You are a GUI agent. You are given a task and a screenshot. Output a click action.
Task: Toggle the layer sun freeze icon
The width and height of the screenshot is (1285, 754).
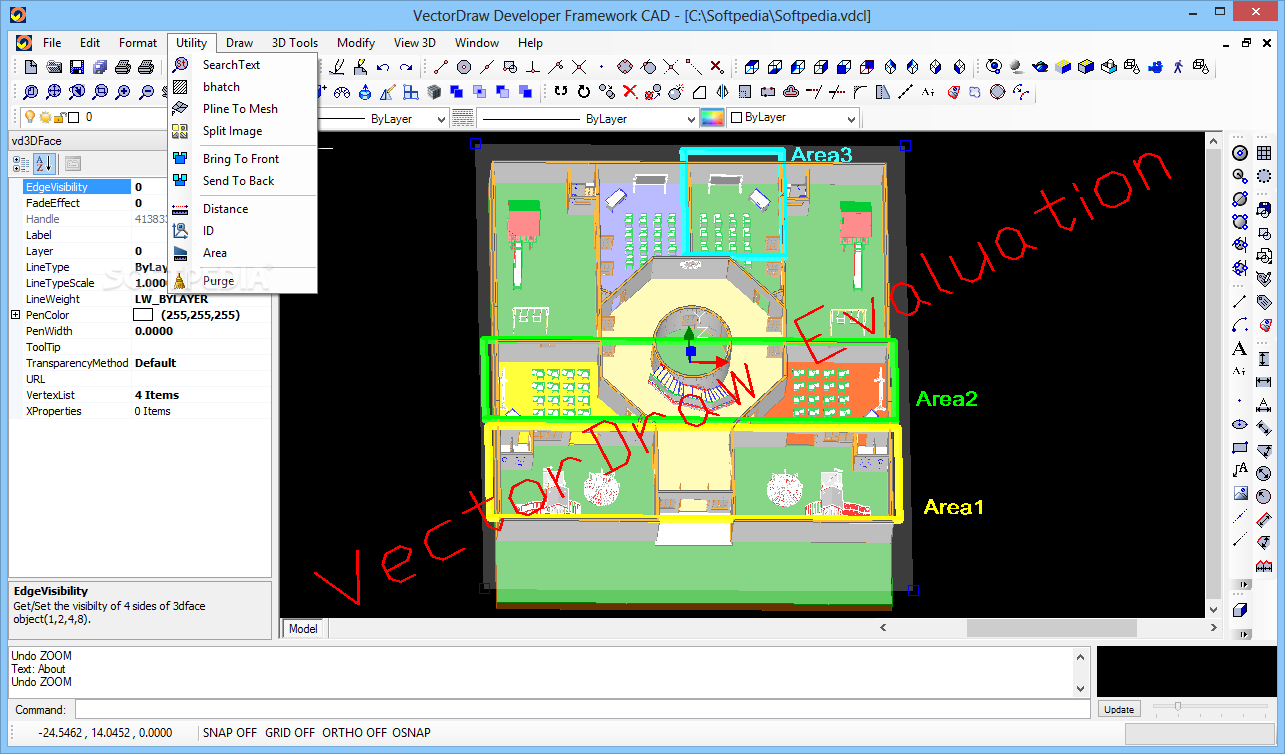pyautogui.click(x=45, y=117)
